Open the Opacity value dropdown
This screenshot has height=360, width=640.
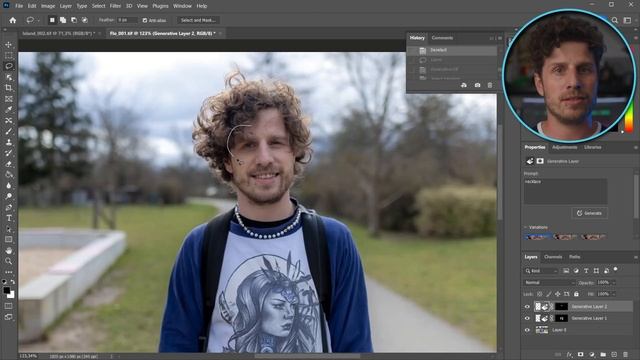[x=614, y=282]
